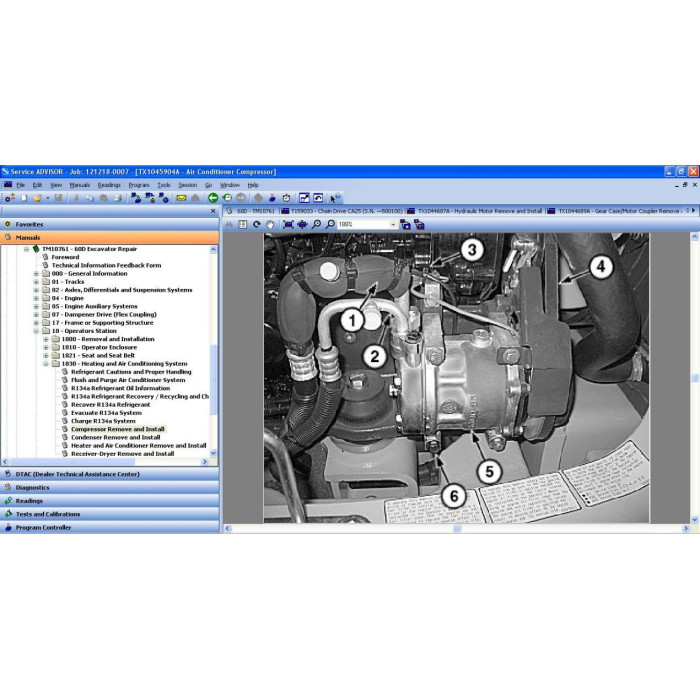Select the hand pan tool
The height and width of the screenshot is (700, 700).
click(x=270, y=224)
